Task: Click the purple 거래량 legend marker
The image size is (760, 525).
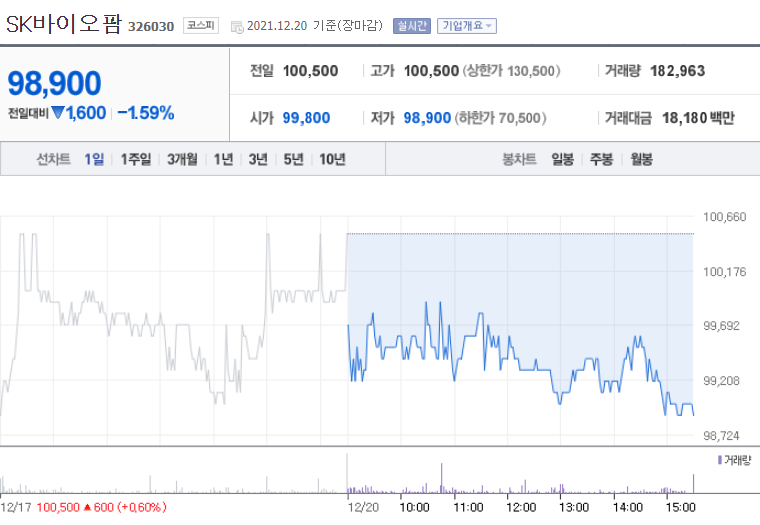Action: pyautogui.click(x=720, y=460)
